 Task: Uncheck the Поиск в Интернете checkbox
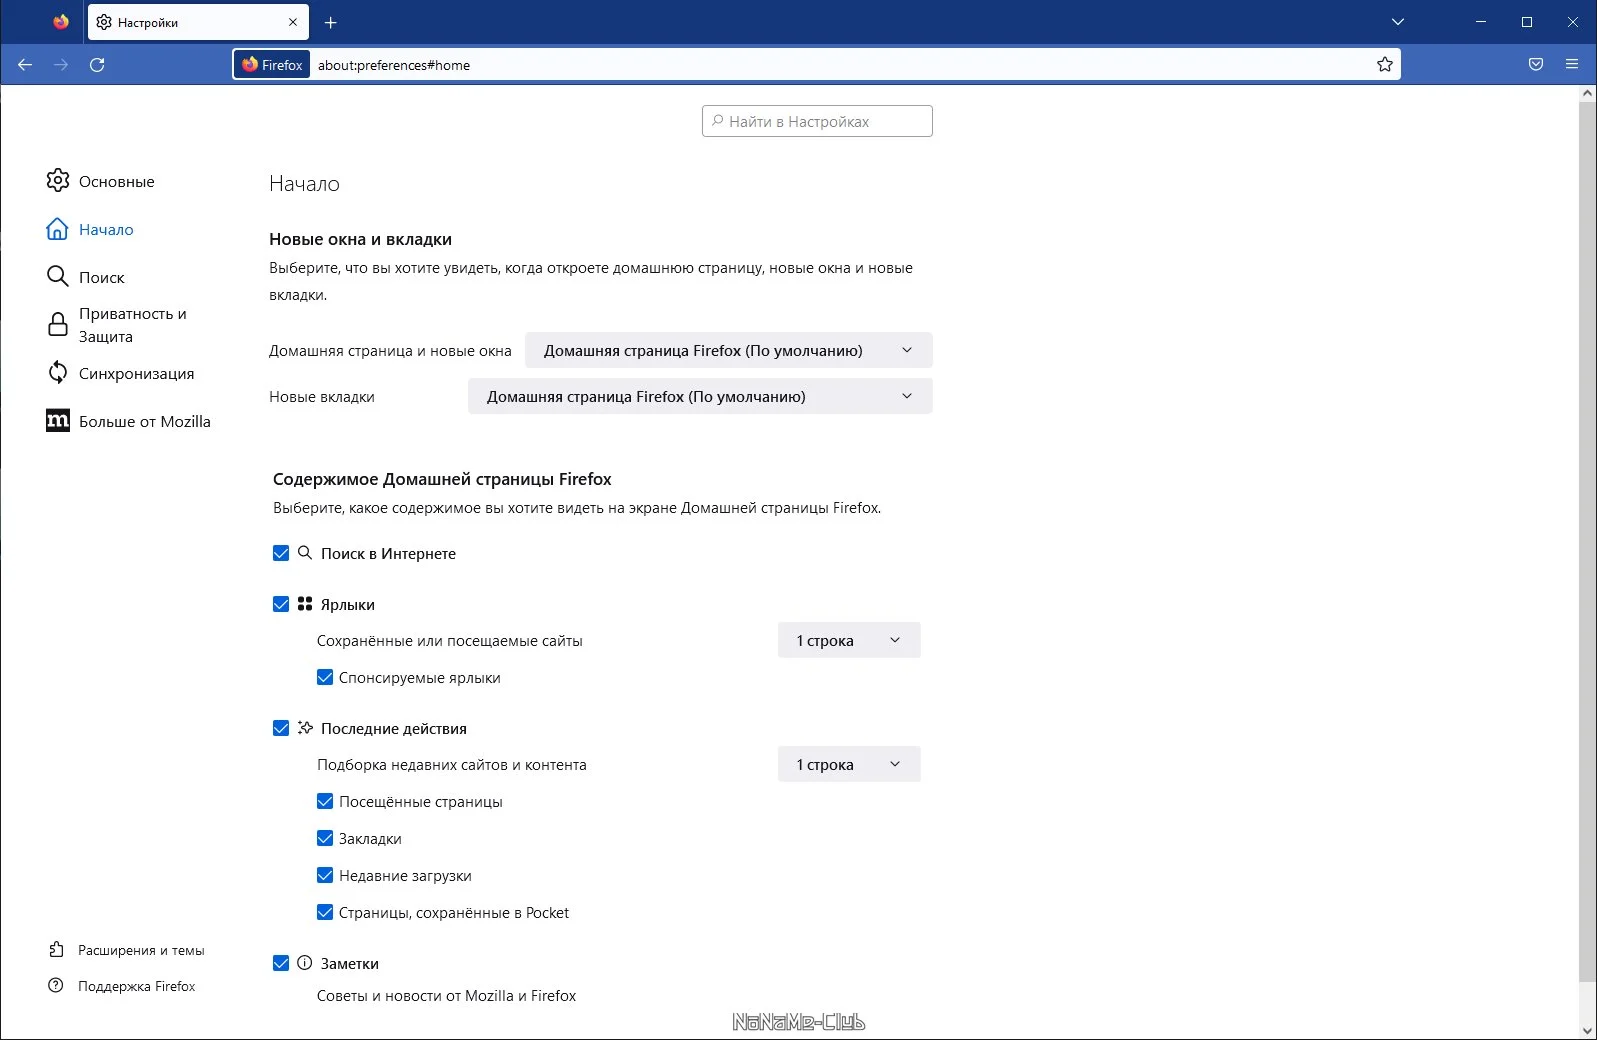click(x=281, y=553)
